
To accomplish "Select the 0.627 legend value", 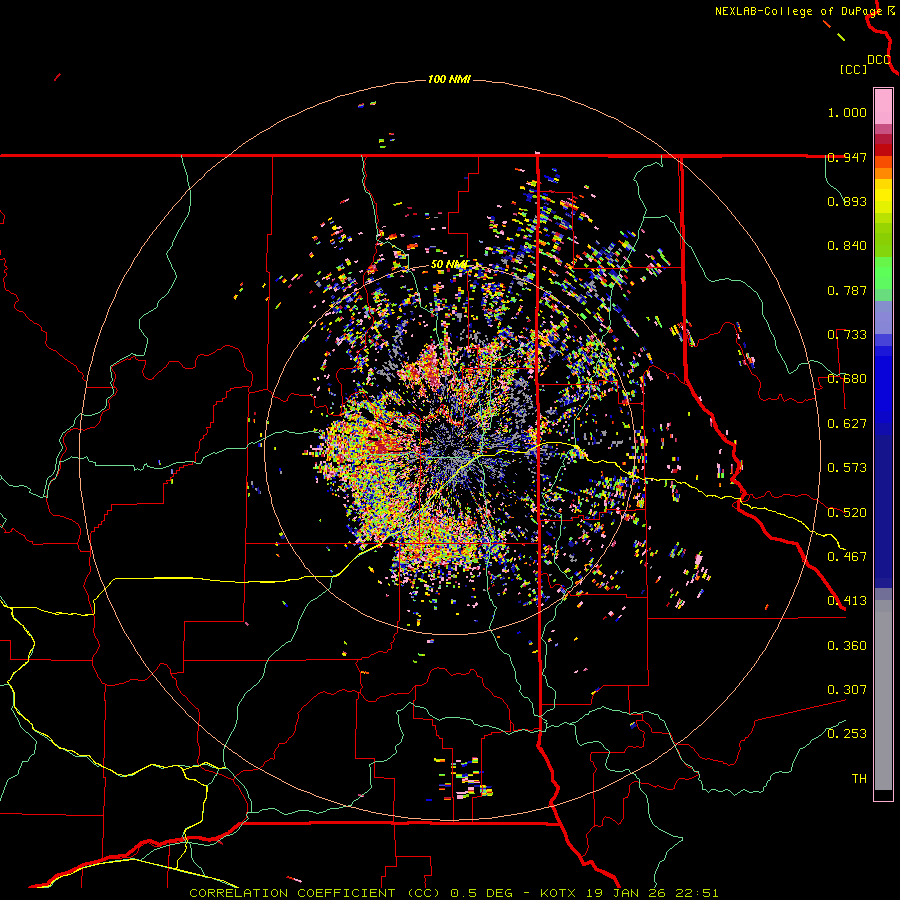I will coord(847,424).
